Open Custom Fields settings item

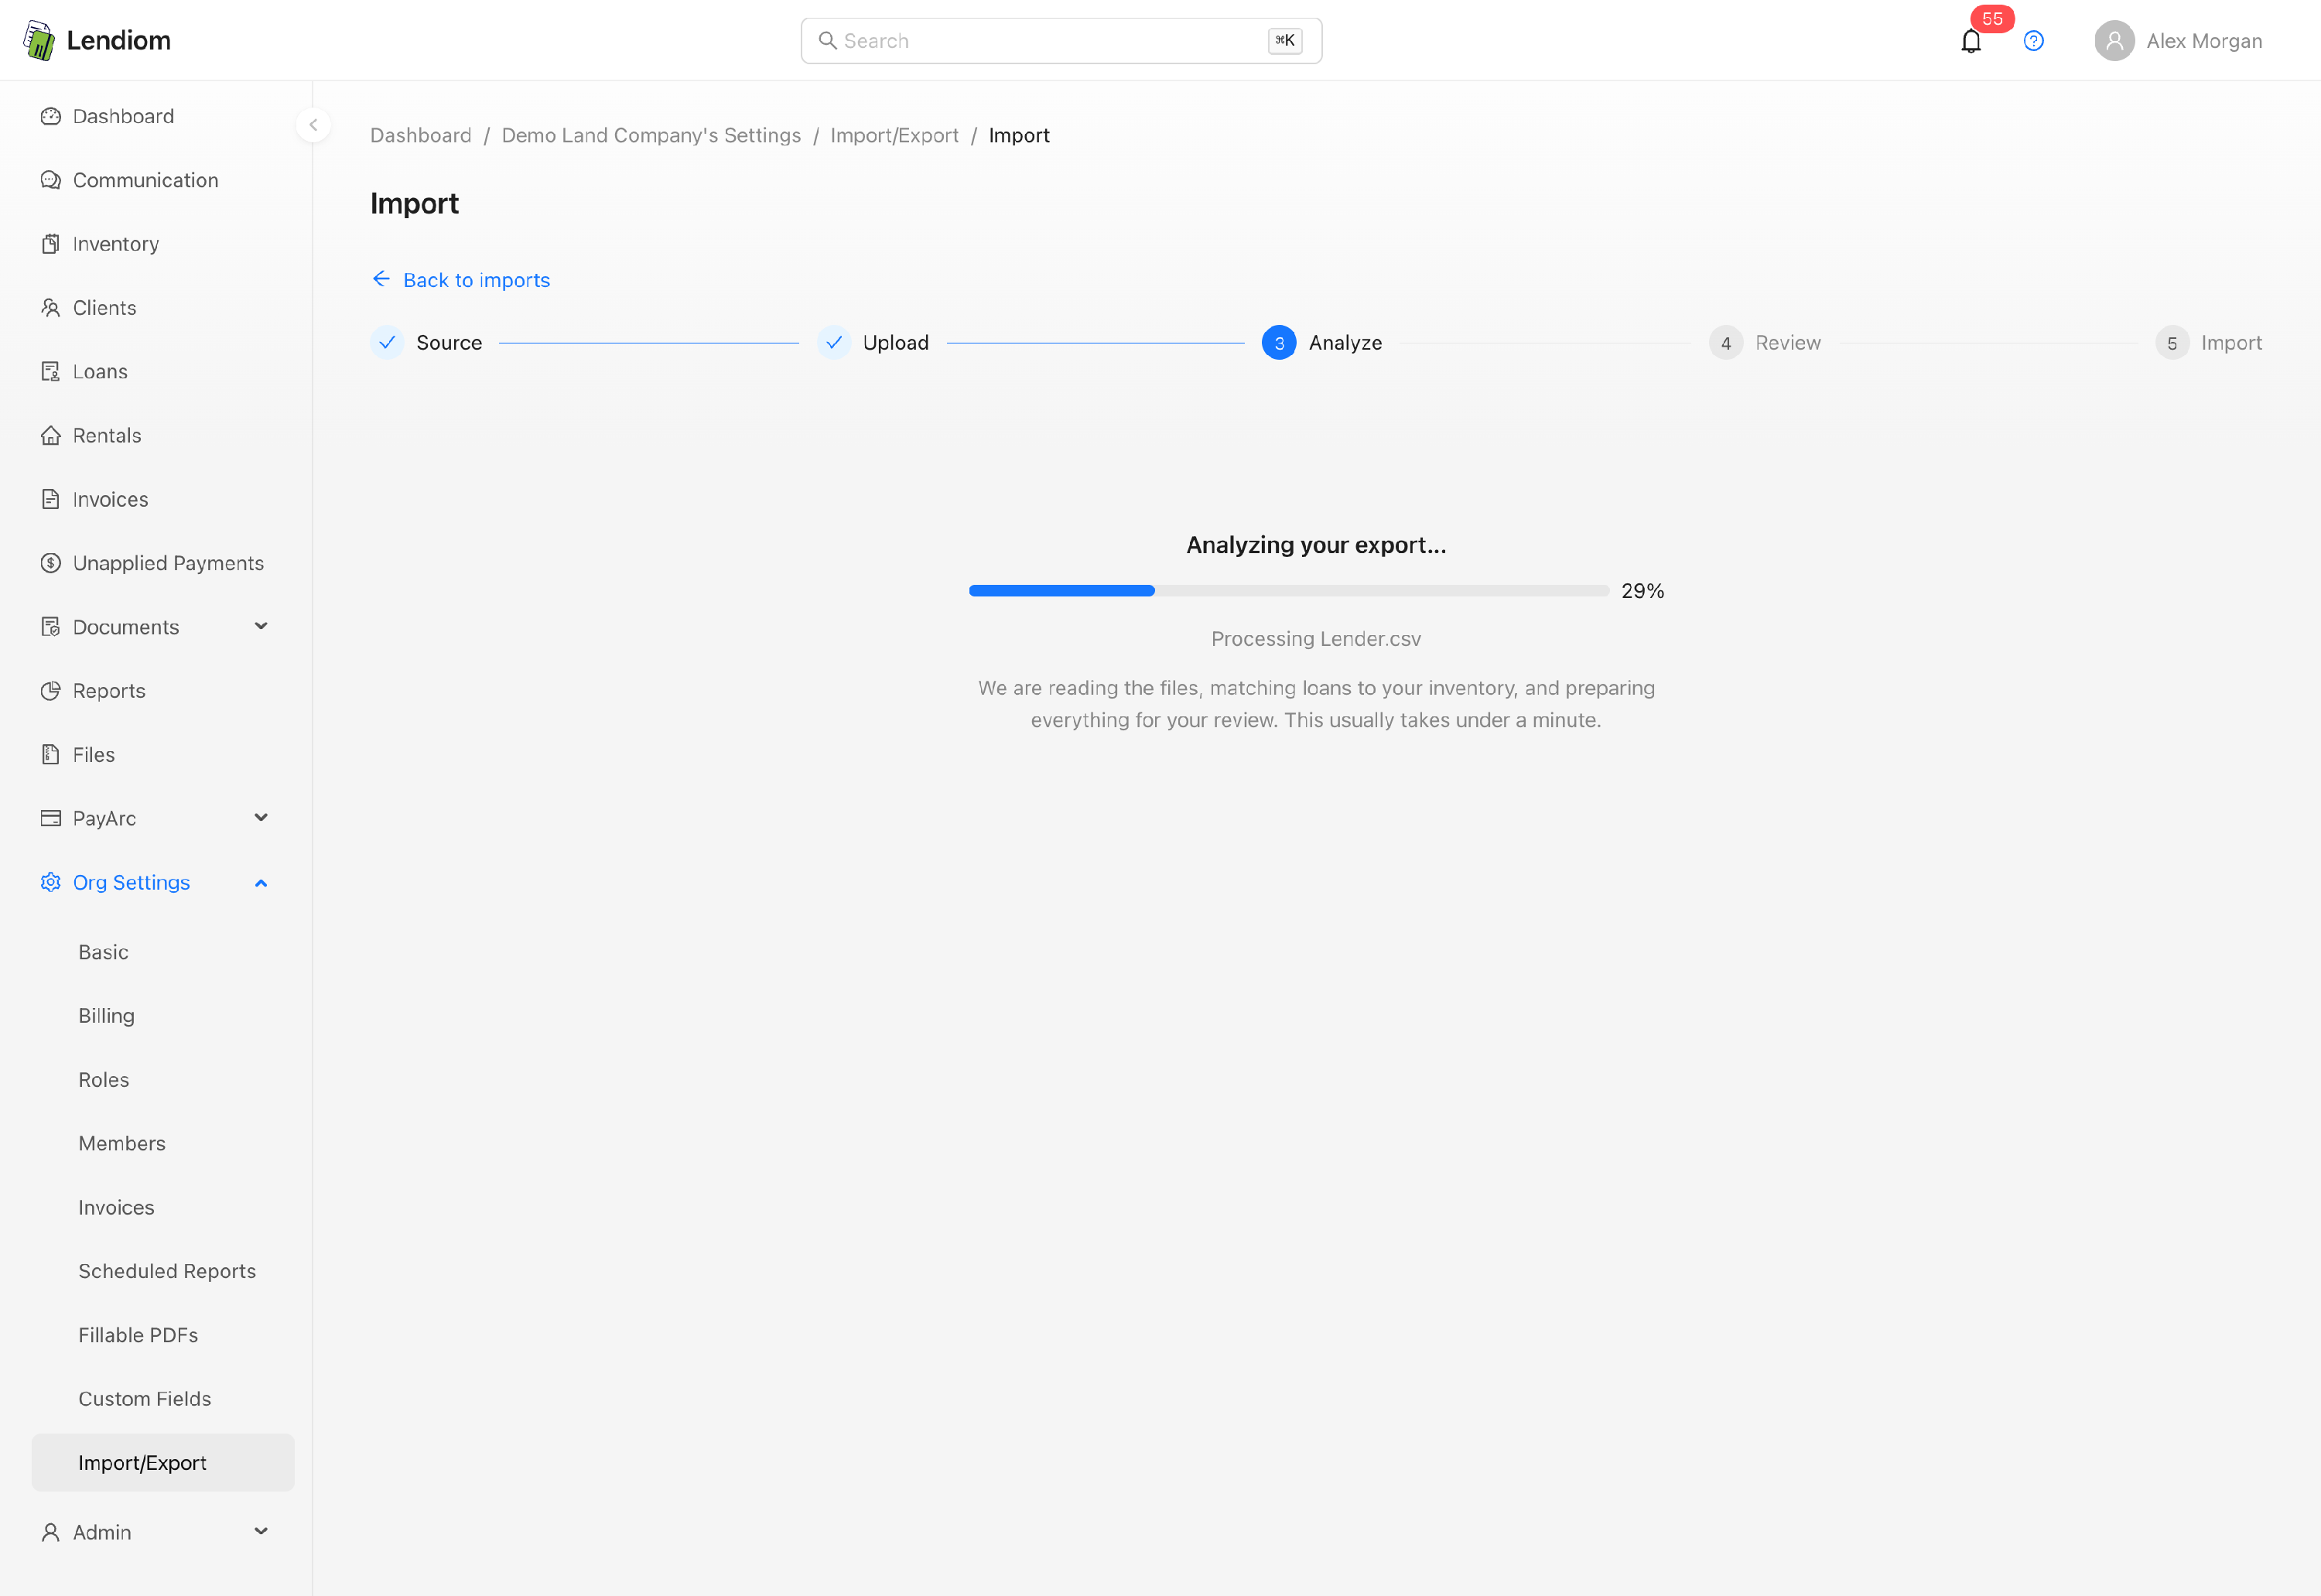[x=163, y=1399]
